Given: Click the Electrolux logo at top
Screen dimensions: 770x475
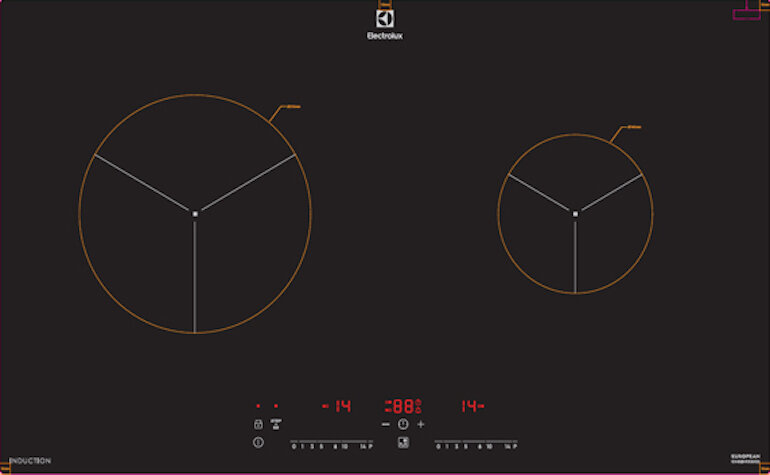Looking at the screenshot, I should coord(384,24).
